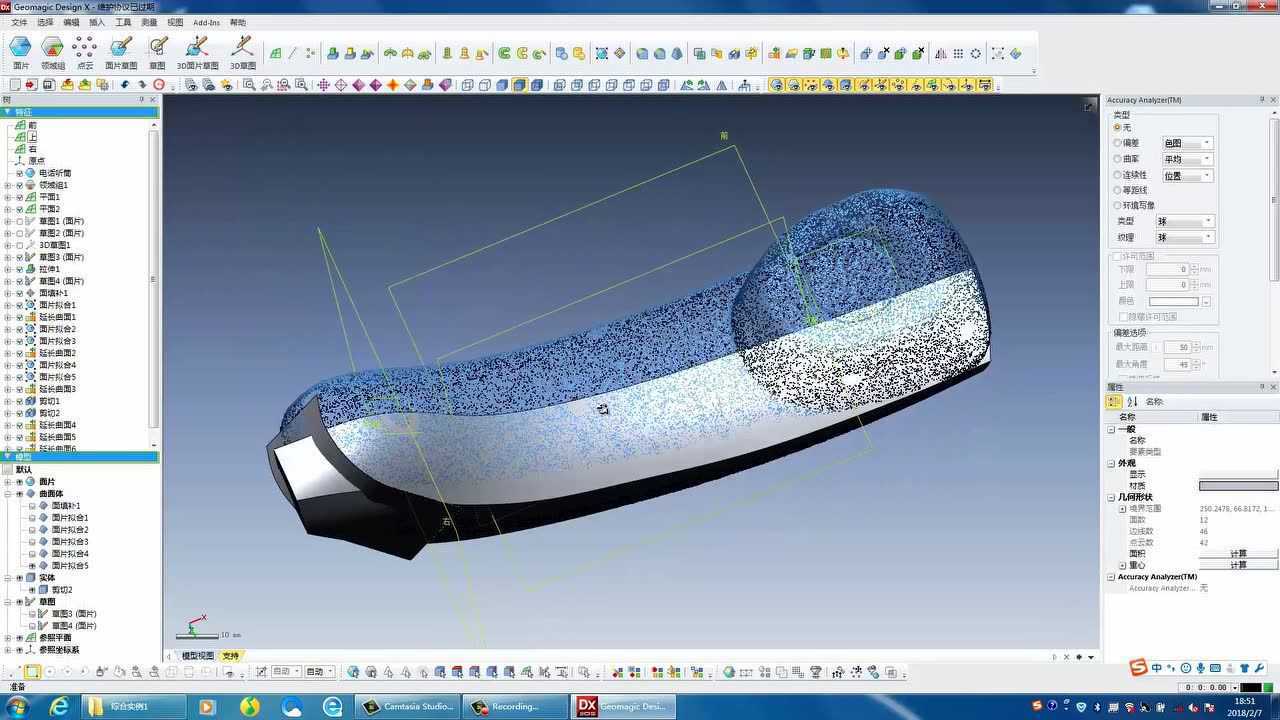
Task: Click the 领域组 (Region Group) tool
Action: click(53, 52)
